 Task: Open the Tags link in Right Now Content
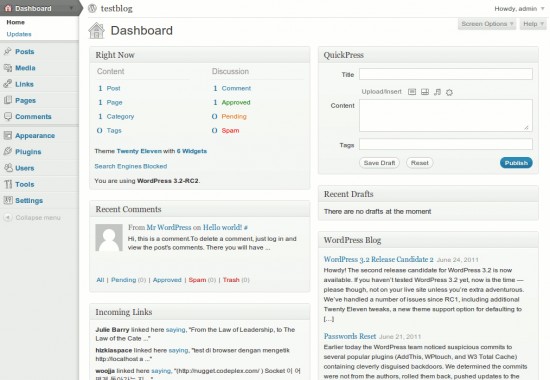pyautogui.click(x=114, y=131)
